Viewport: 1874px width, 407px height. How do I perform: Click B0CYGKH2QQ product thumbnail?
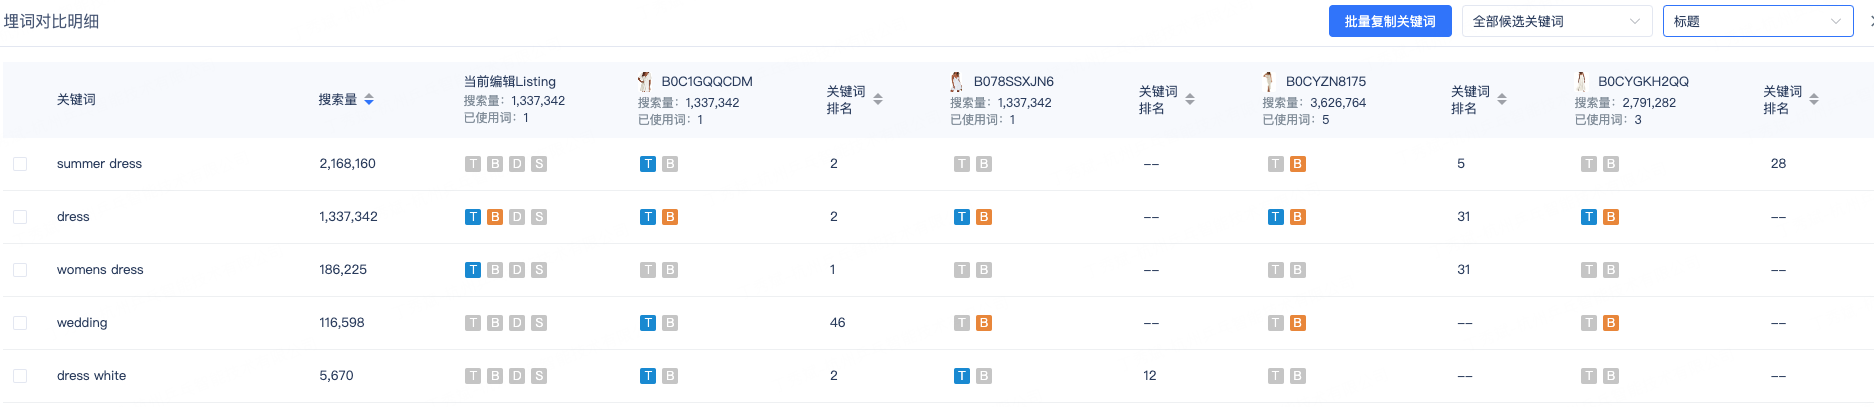tap(1581, 81)
